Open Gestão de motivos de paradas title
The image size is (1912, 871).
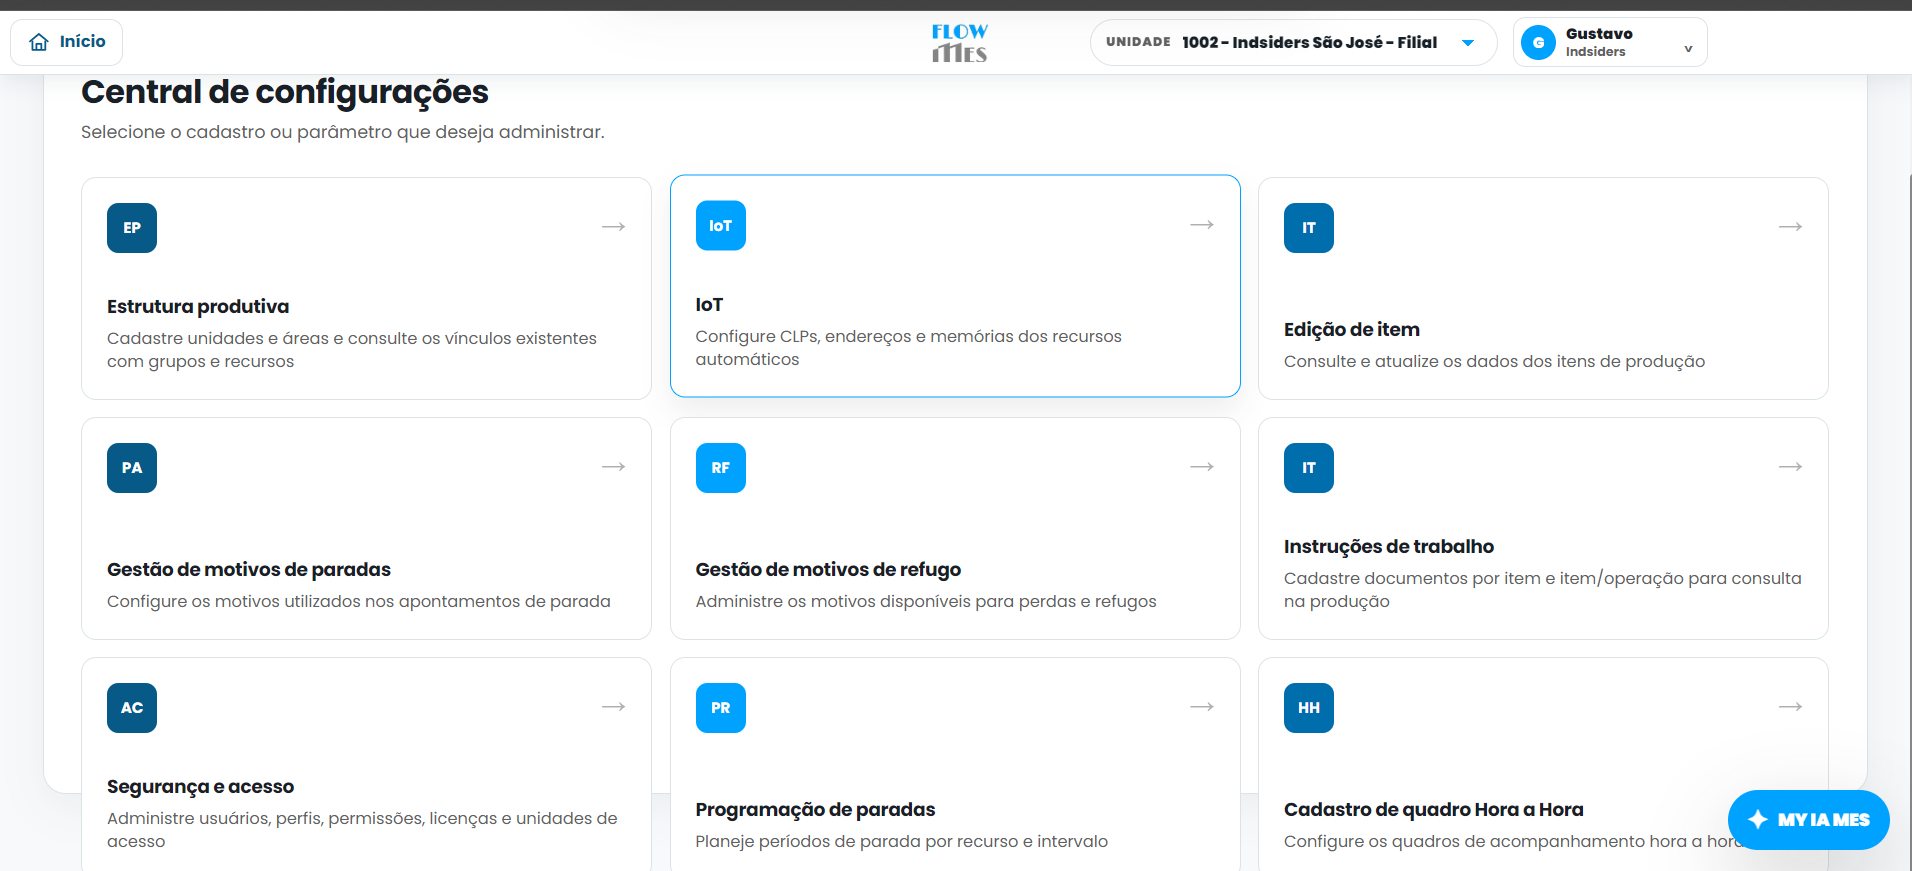coord(249,570)
